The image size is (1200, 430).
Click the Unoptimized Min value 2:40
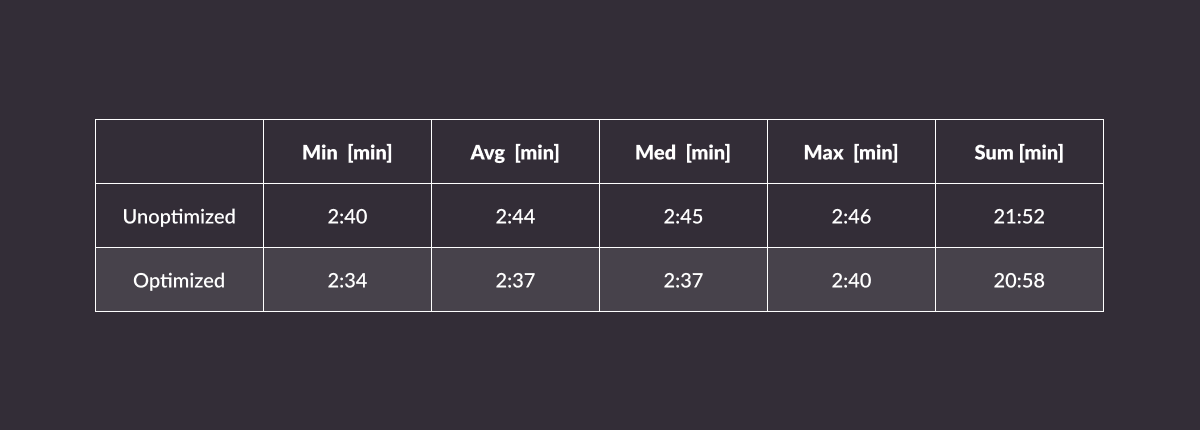(347, 216)
